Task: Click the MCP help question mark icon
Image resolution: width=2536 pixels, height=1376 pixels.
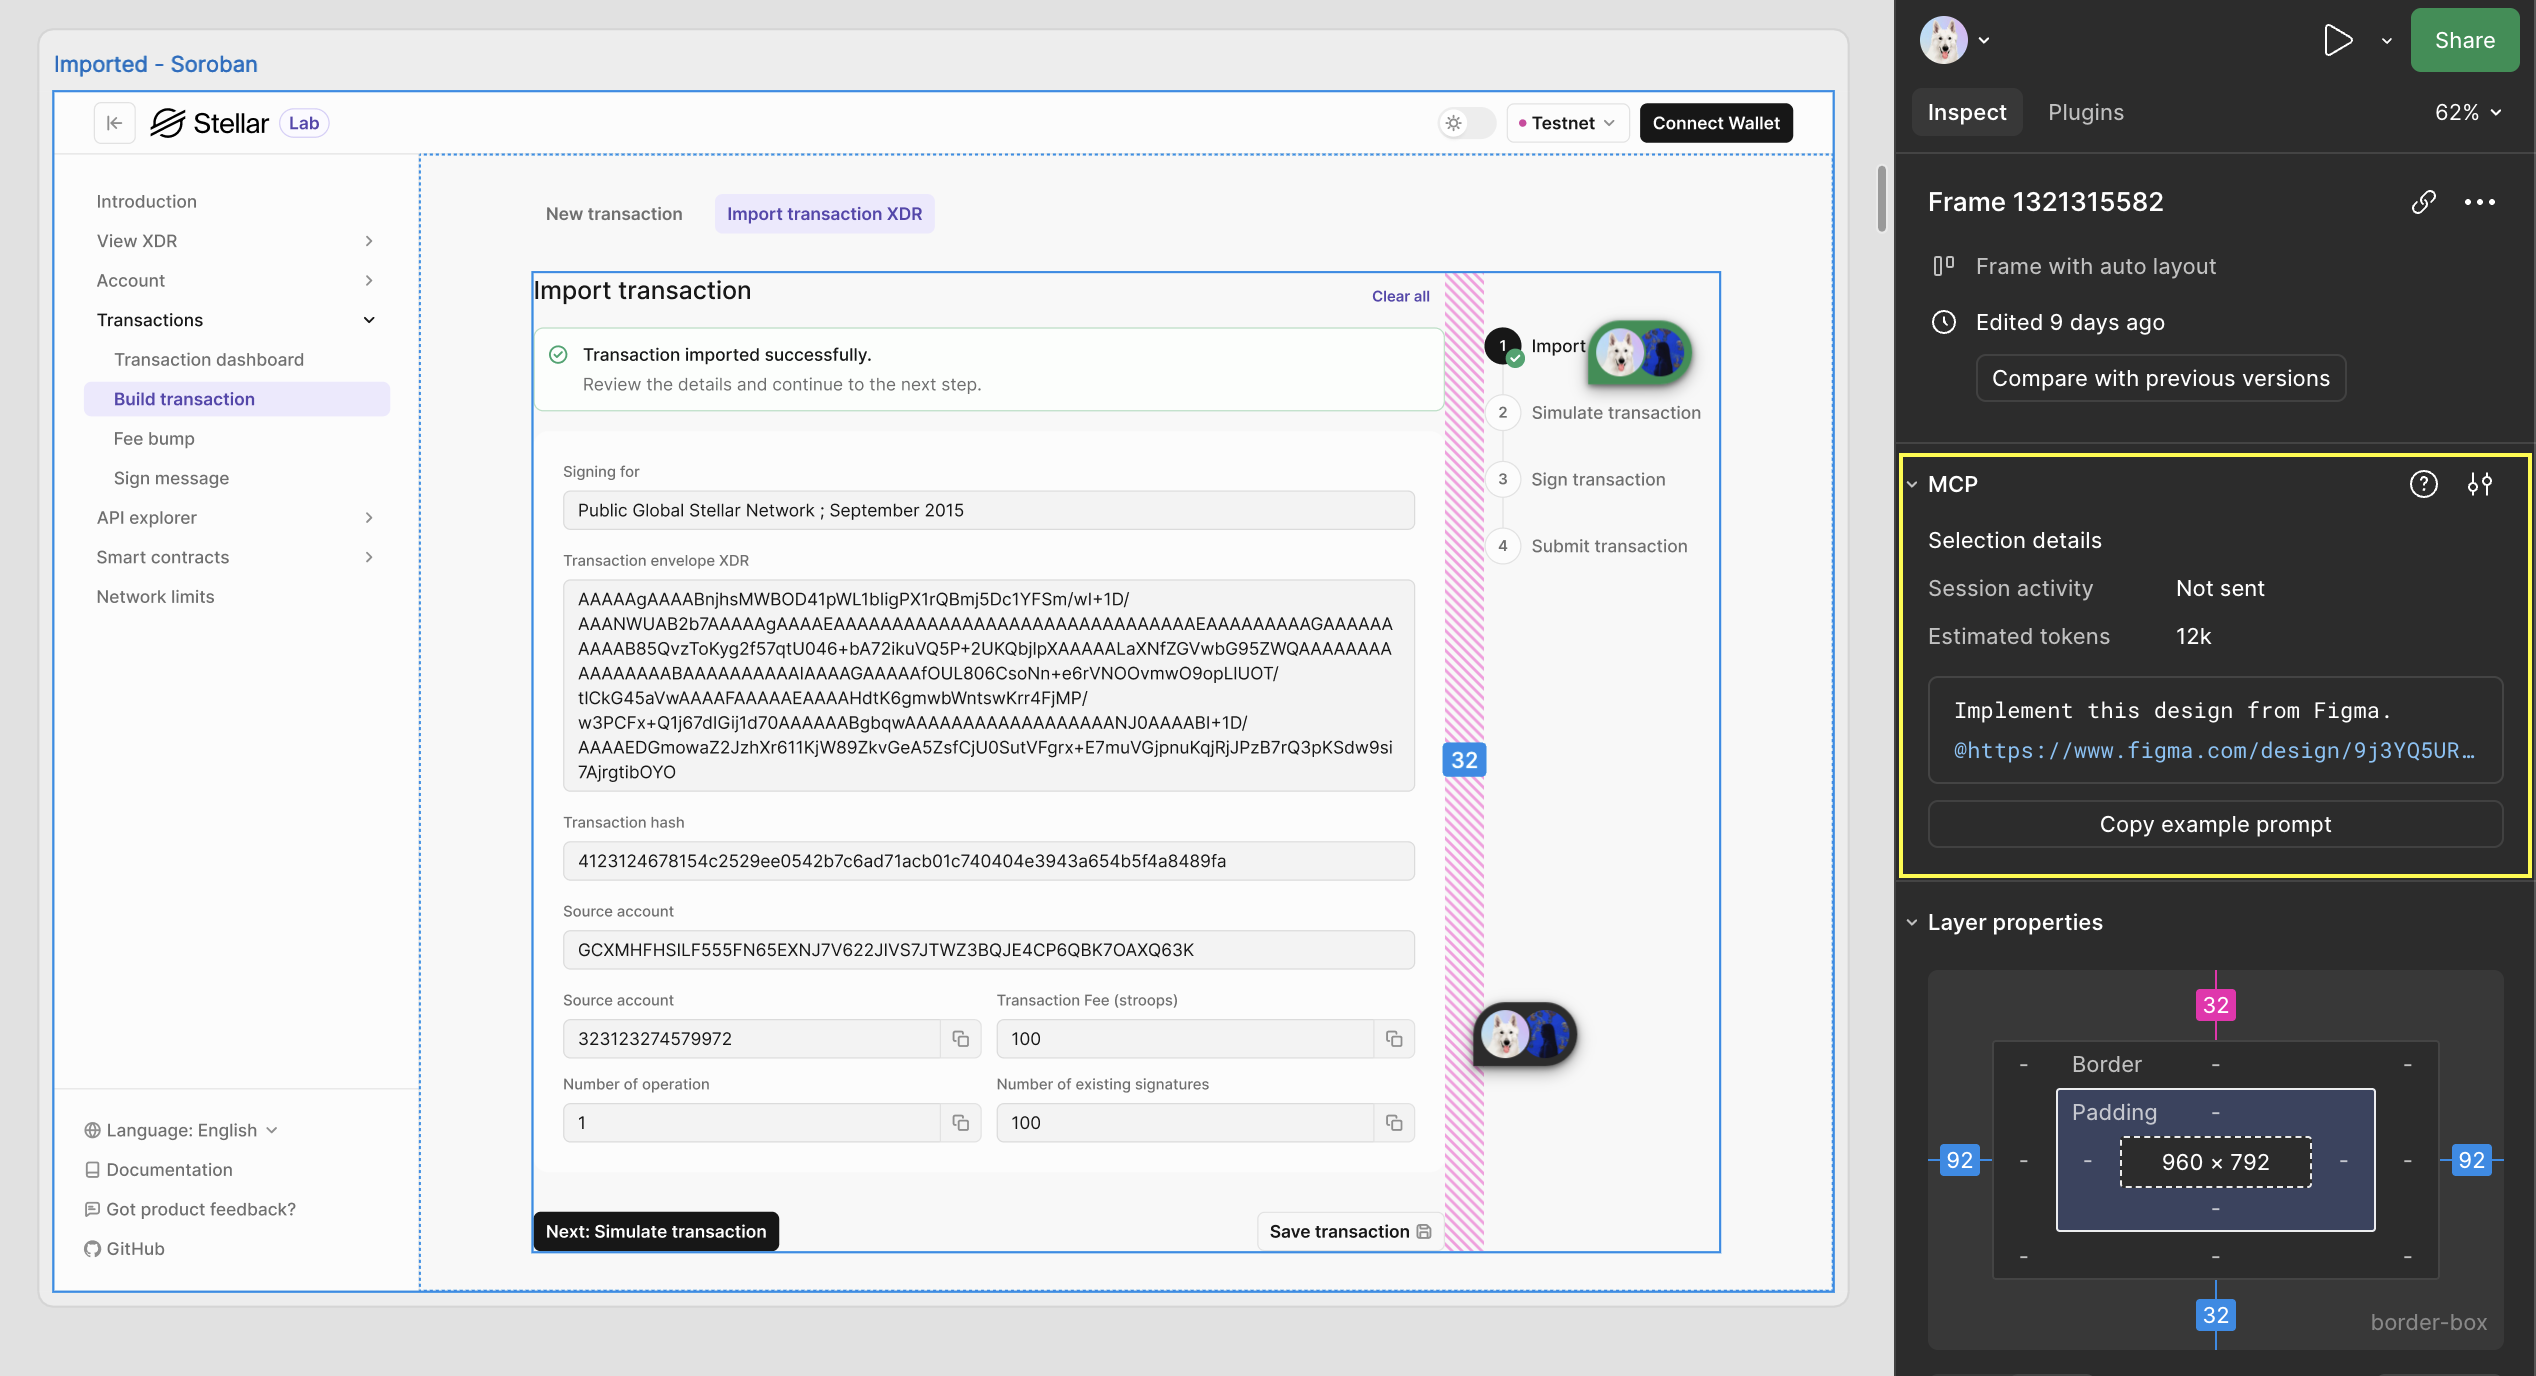Action: coord(2423,484)
